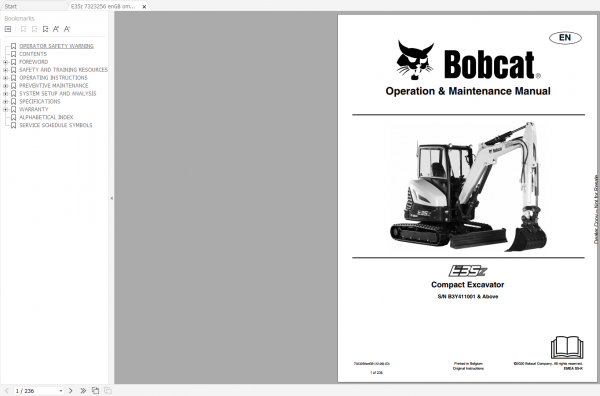600x396 pixels.
Task: Click the EN language badge on the cover
Action: (x=565, y=37)
